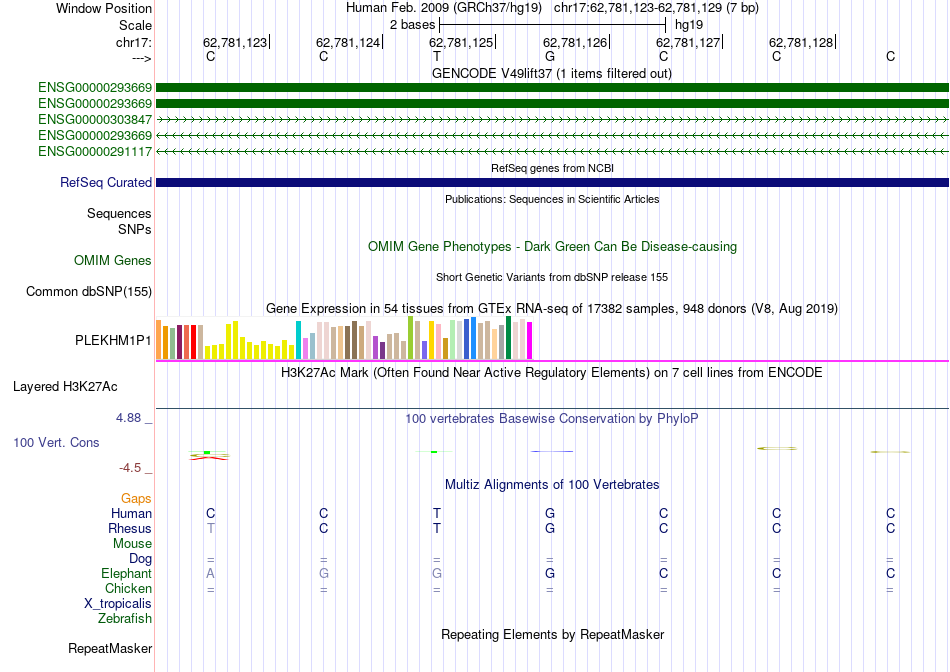Click the Sequences track label
Viewport: 950px width, 672px height.
tap(119, 213)
